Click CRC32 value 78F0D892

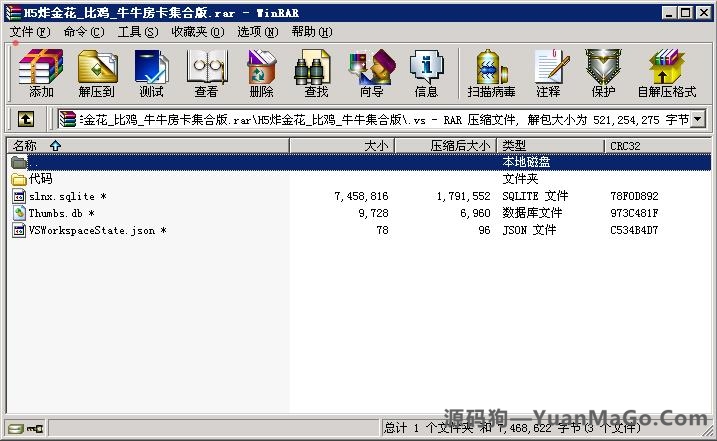point(634,196)
